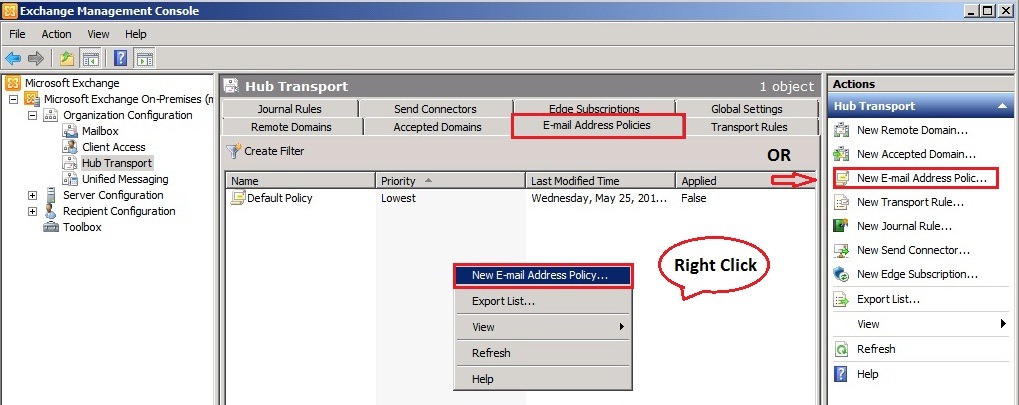Image resolution: width=1019 pixels, height=405 pixels.
Task: Switch to the Send Connectors tab
Action: (435, 109)
